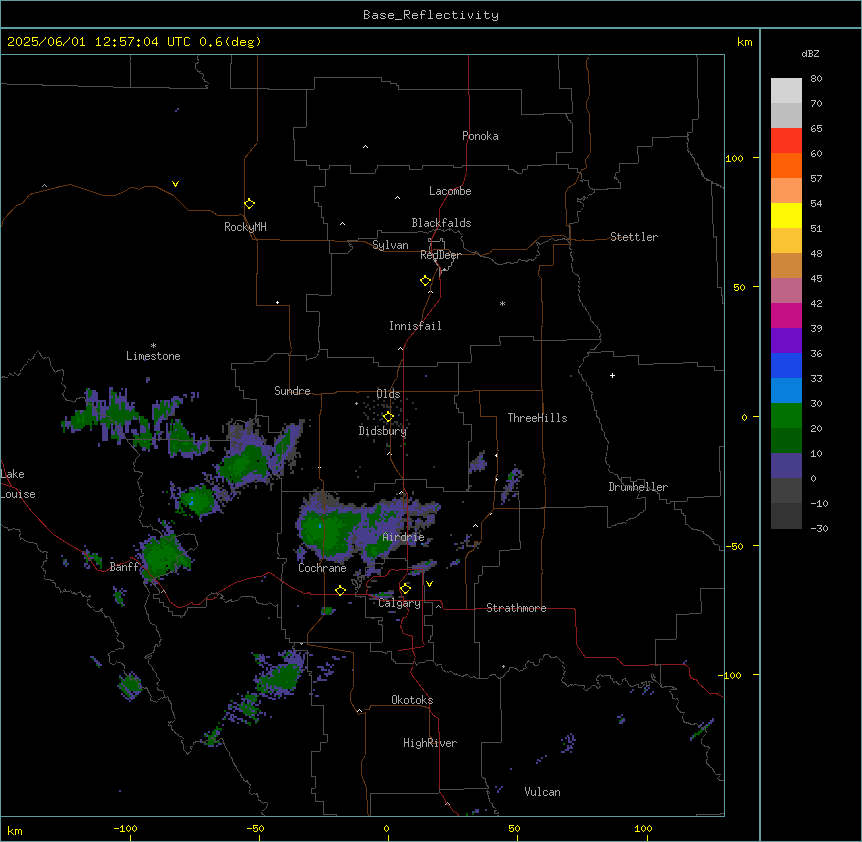The image size is (862, 842).
Task: Click yellow diamond marker above Calgary
Action: (405, 589)
